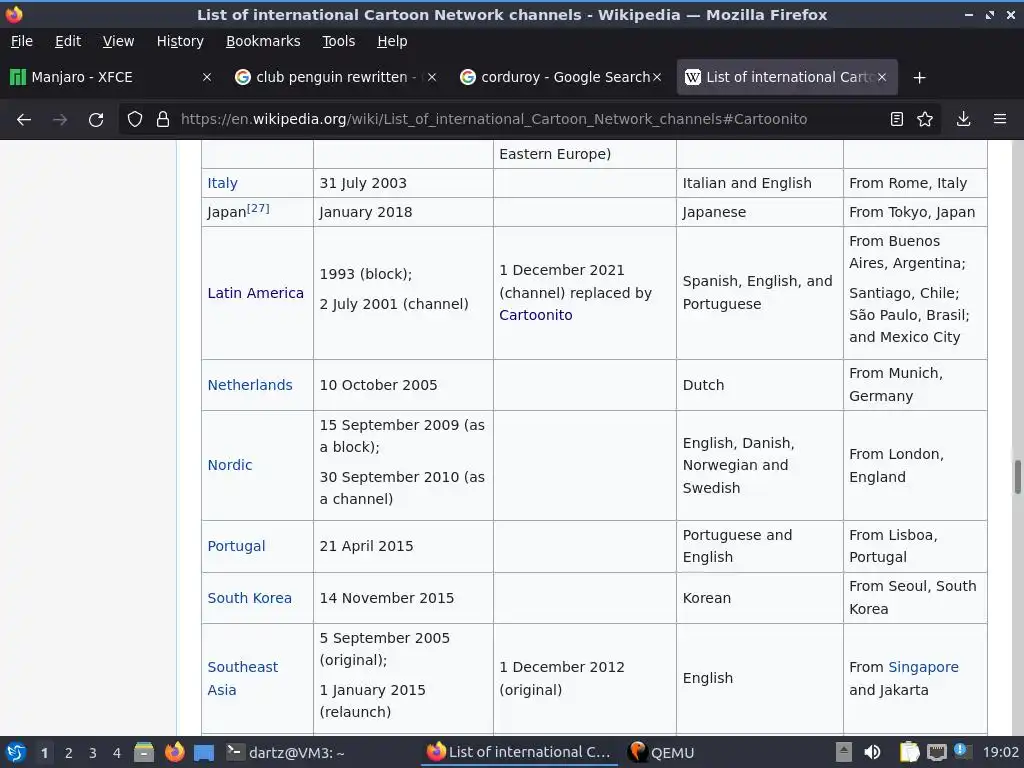Image resolution: width=1024 pixels, height=768 pixels.
Task: Close the corduroy Google Search tab
Action: pos(657,78)
